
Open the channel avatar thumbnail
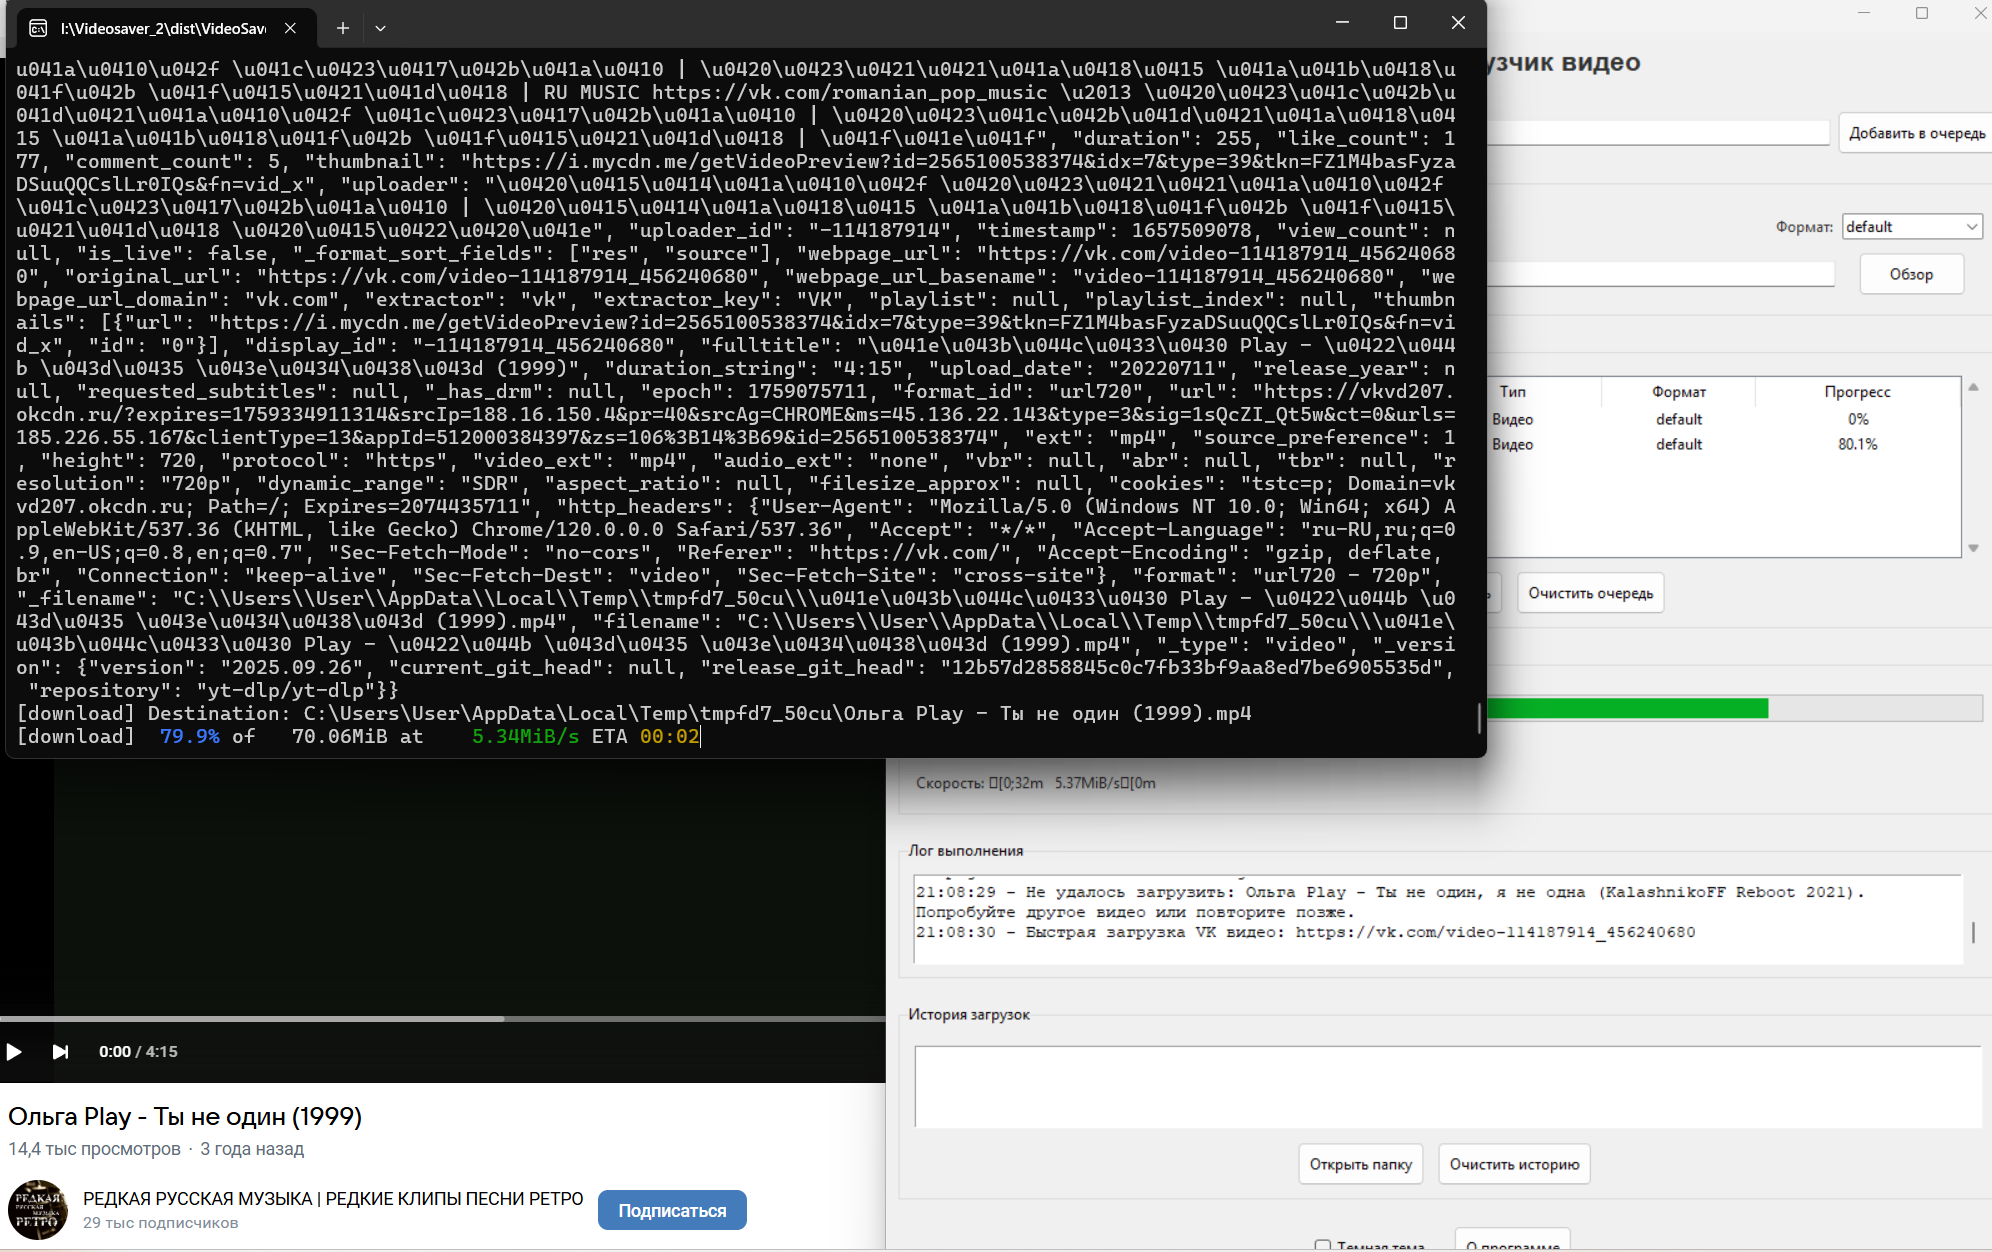(x=38, y=1209)
